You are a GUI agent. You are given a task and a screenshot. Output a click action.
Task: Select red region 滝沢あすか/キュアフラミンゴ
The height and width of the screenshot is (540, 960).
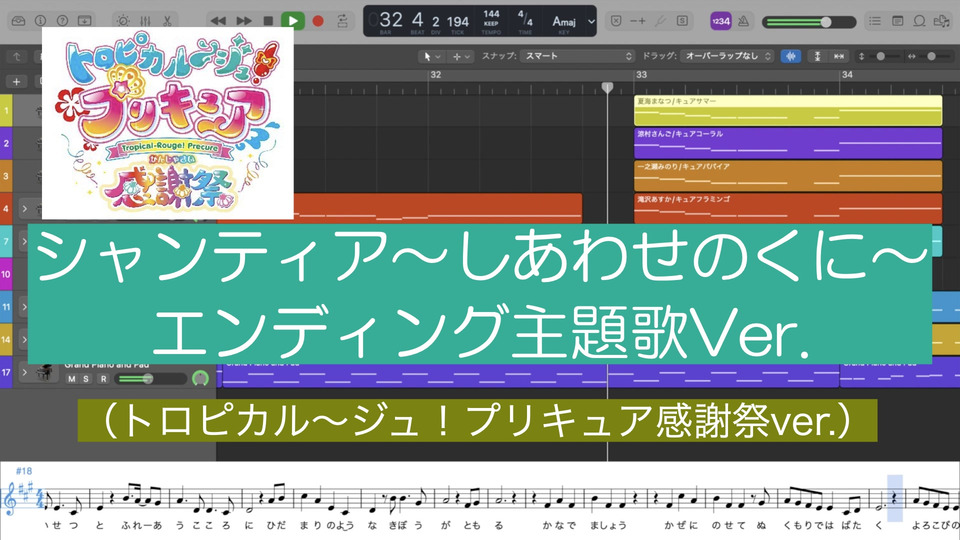788,208
